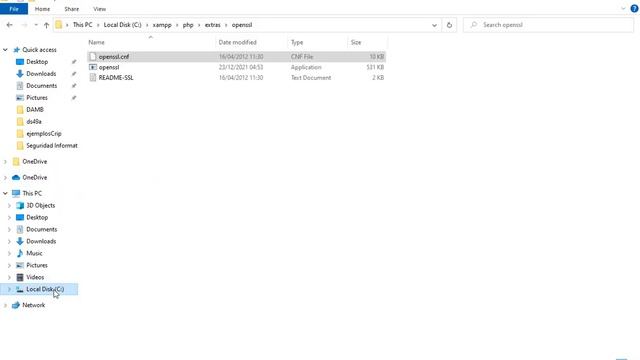
Task: Open address bar history dropdown
Action: pos(434,25)
